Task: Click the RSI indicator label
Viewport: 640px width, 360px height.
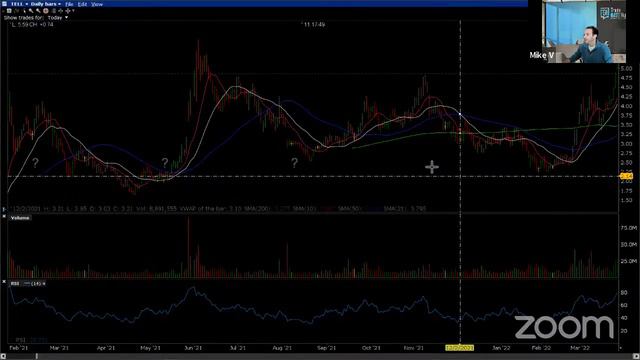Action: [x=15, y=283]
